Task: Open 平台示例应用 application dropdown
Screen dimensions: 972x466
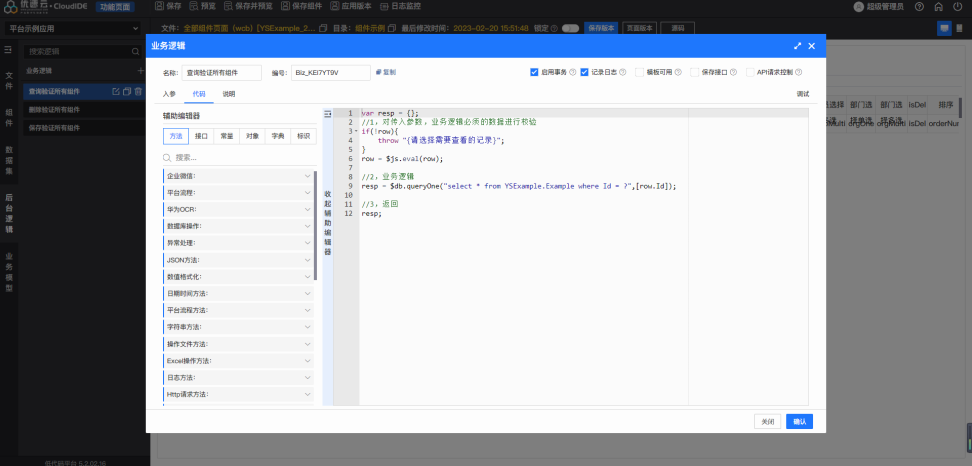Action: (x=73, y=29)
